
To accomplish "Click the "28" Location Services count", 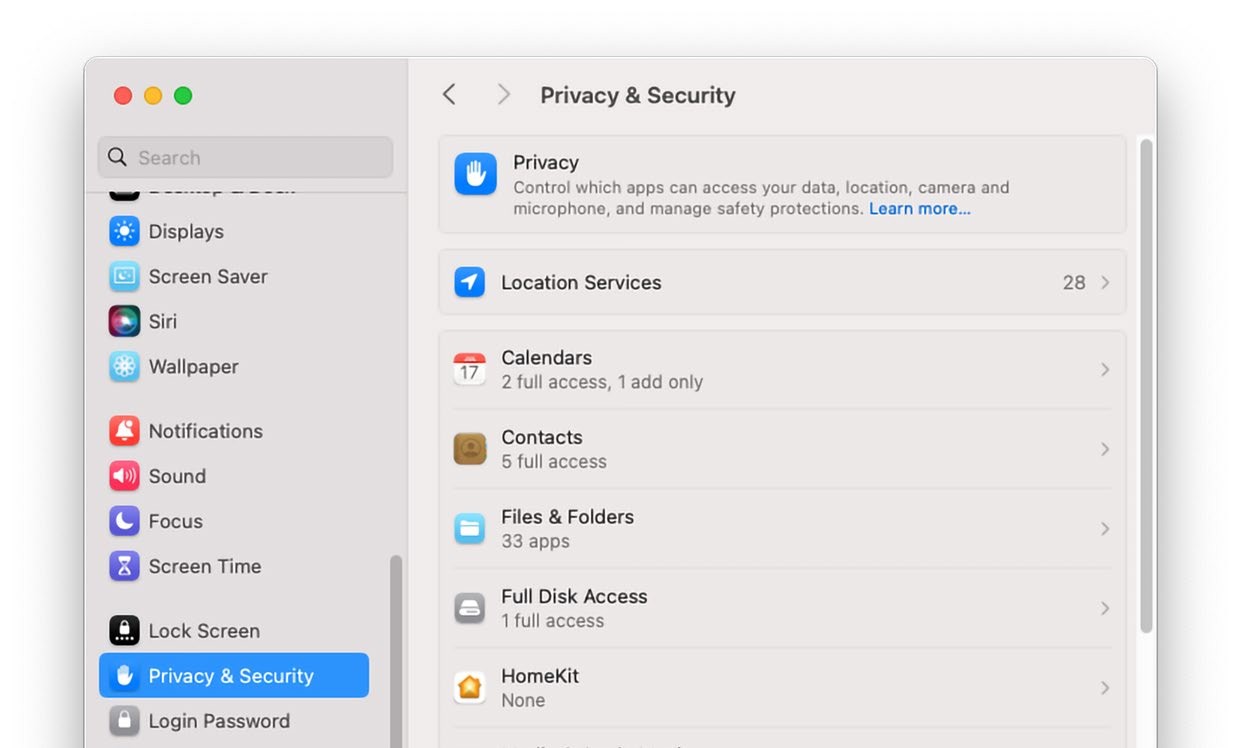I will pos(1074,282).
